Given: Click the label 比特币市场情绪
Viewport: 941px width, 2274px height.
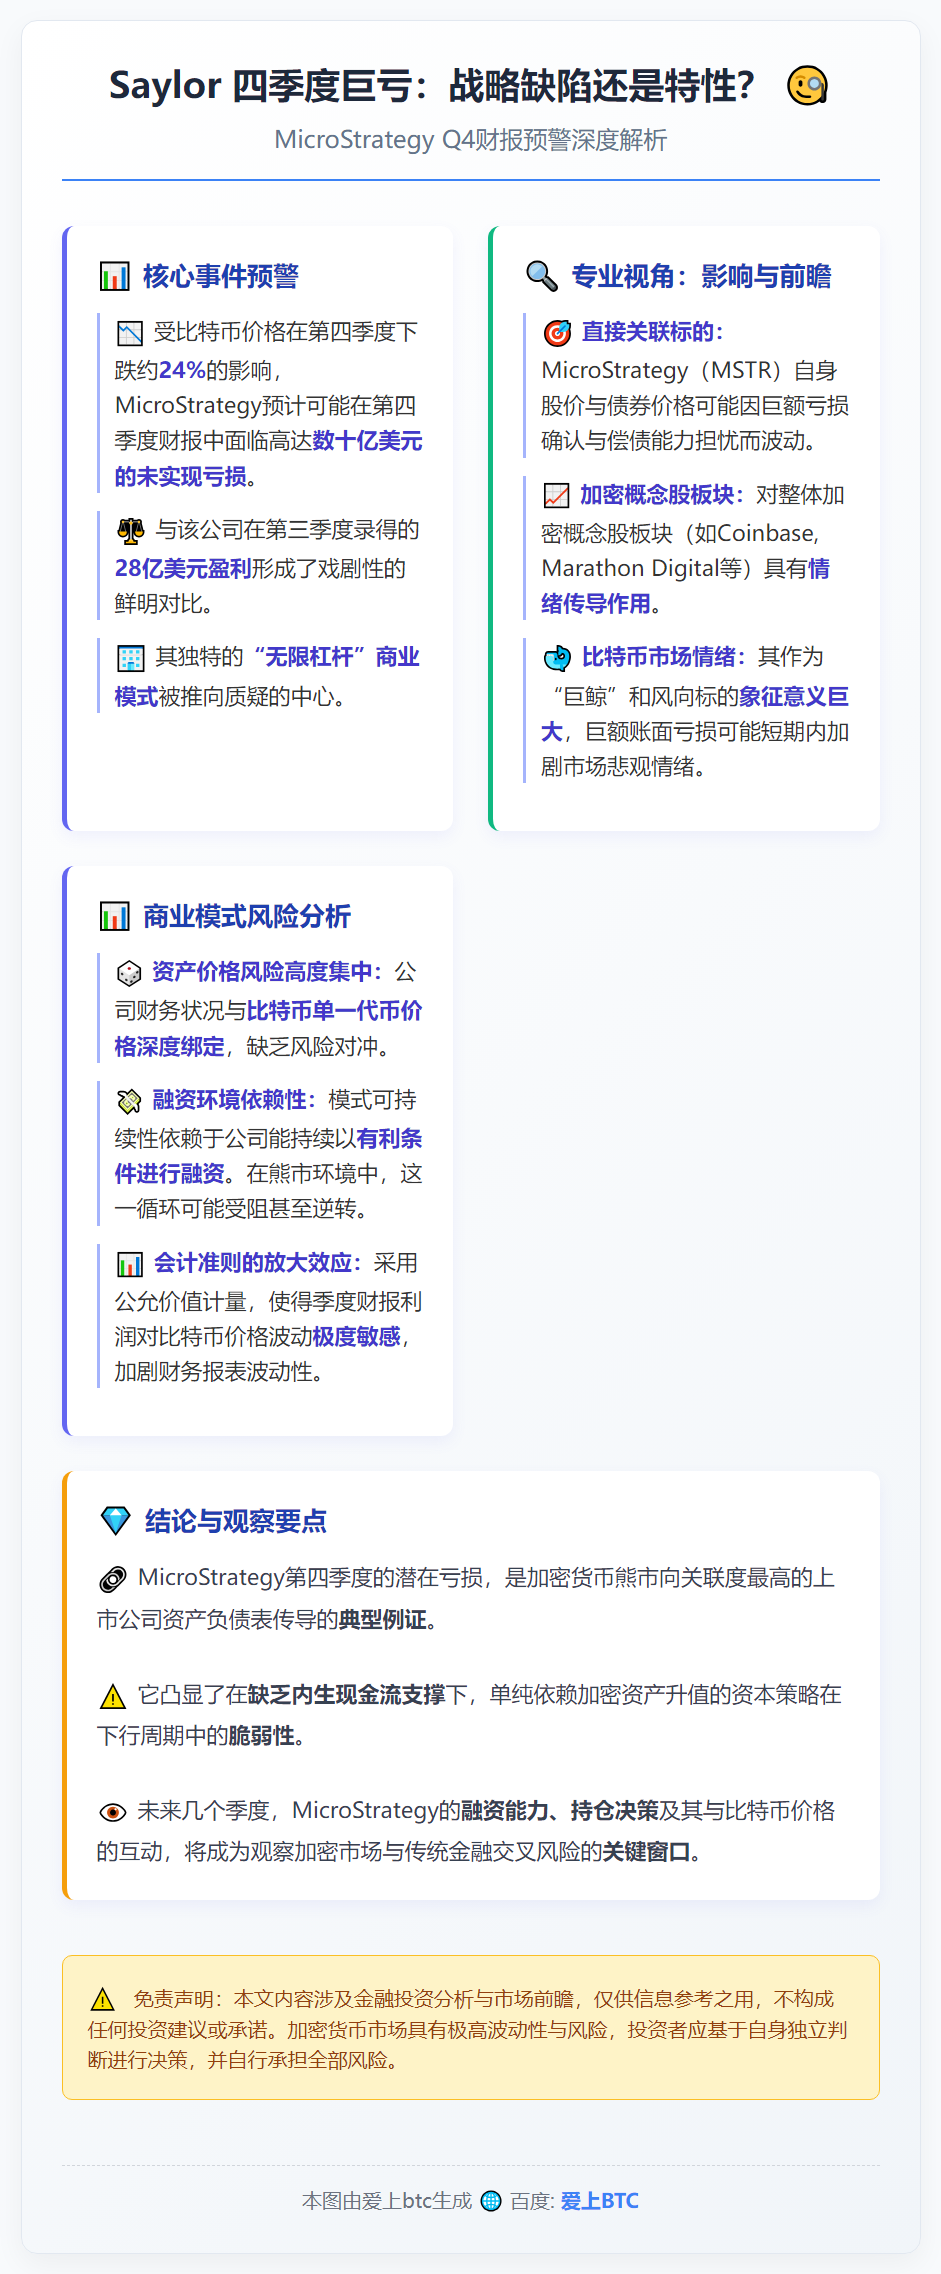Looking at the screenshot, I should pos(664,657).
